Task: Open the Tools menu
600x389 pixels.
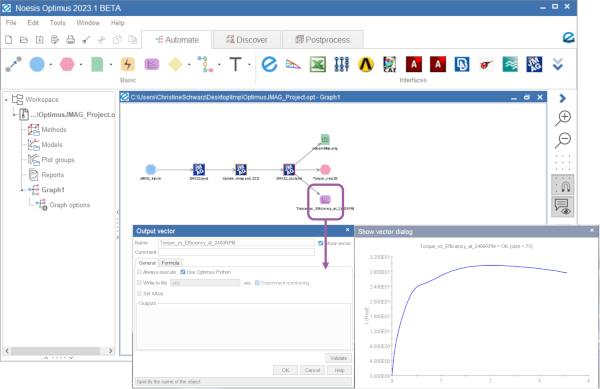Action: pos(57,23)
